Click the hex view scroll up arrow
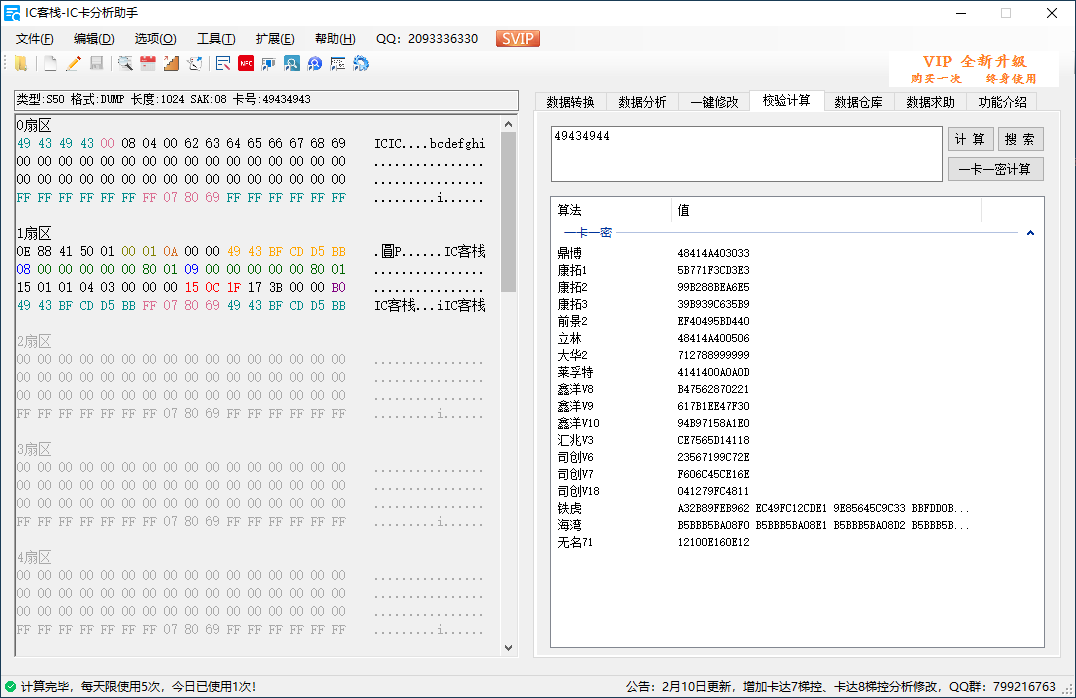 pyautogui.click(x=508, y=124)
